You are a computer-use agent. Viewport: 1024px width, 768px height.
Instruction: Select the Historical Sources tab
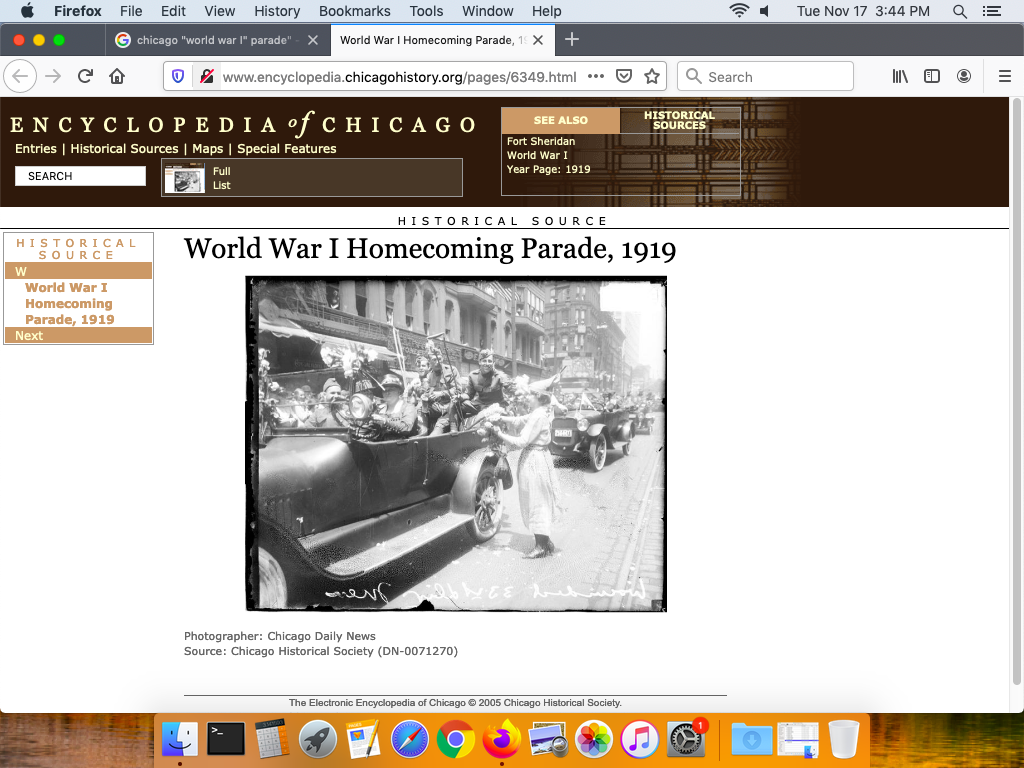[679, 120]
